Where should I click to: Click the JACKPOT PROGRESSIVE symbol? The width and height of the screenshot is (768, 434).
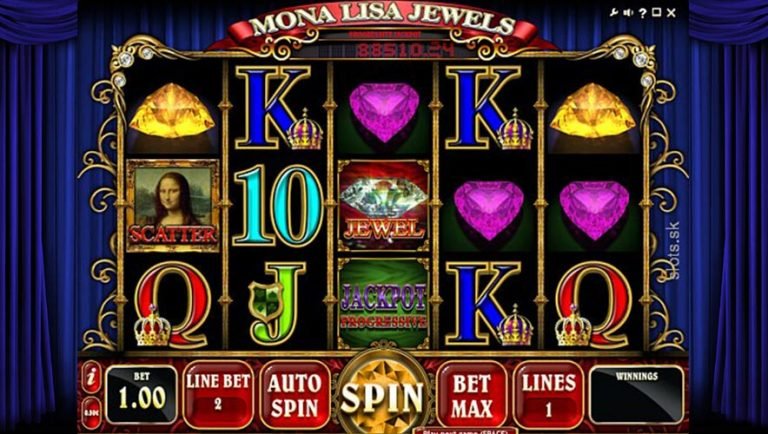(384, 304)
